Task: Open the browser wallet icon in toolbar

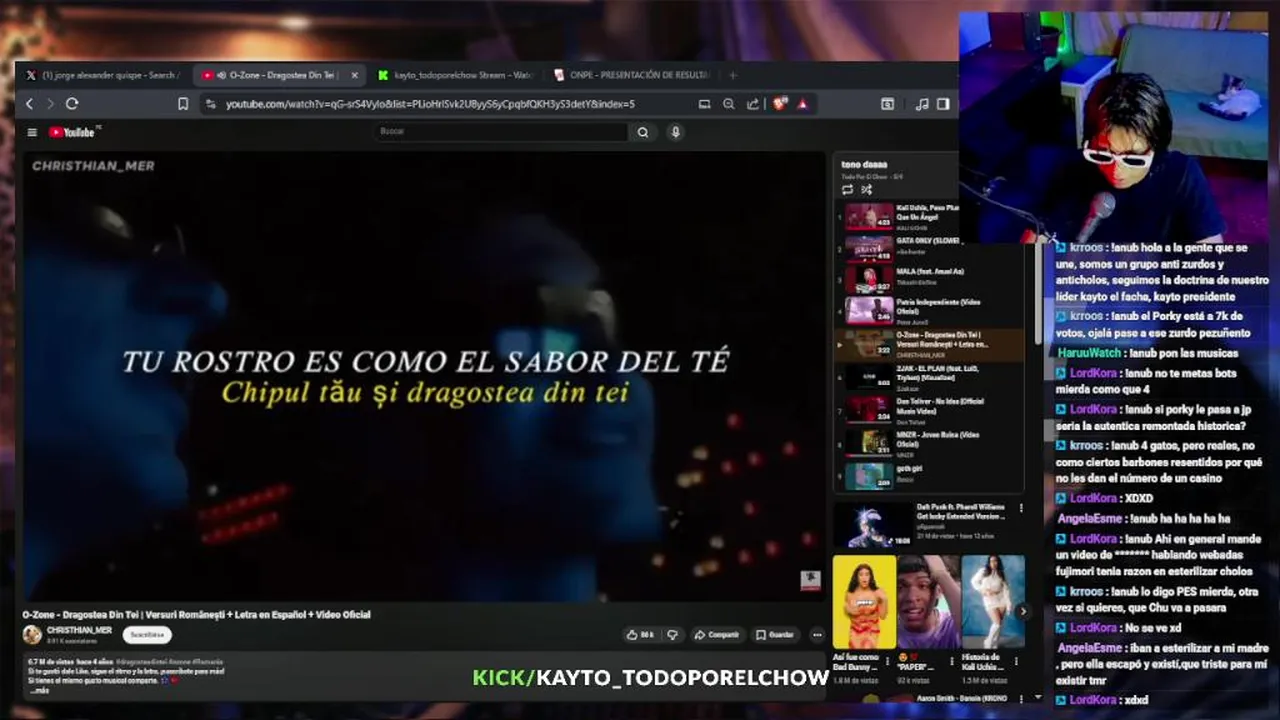Action: tap(887, 104)
